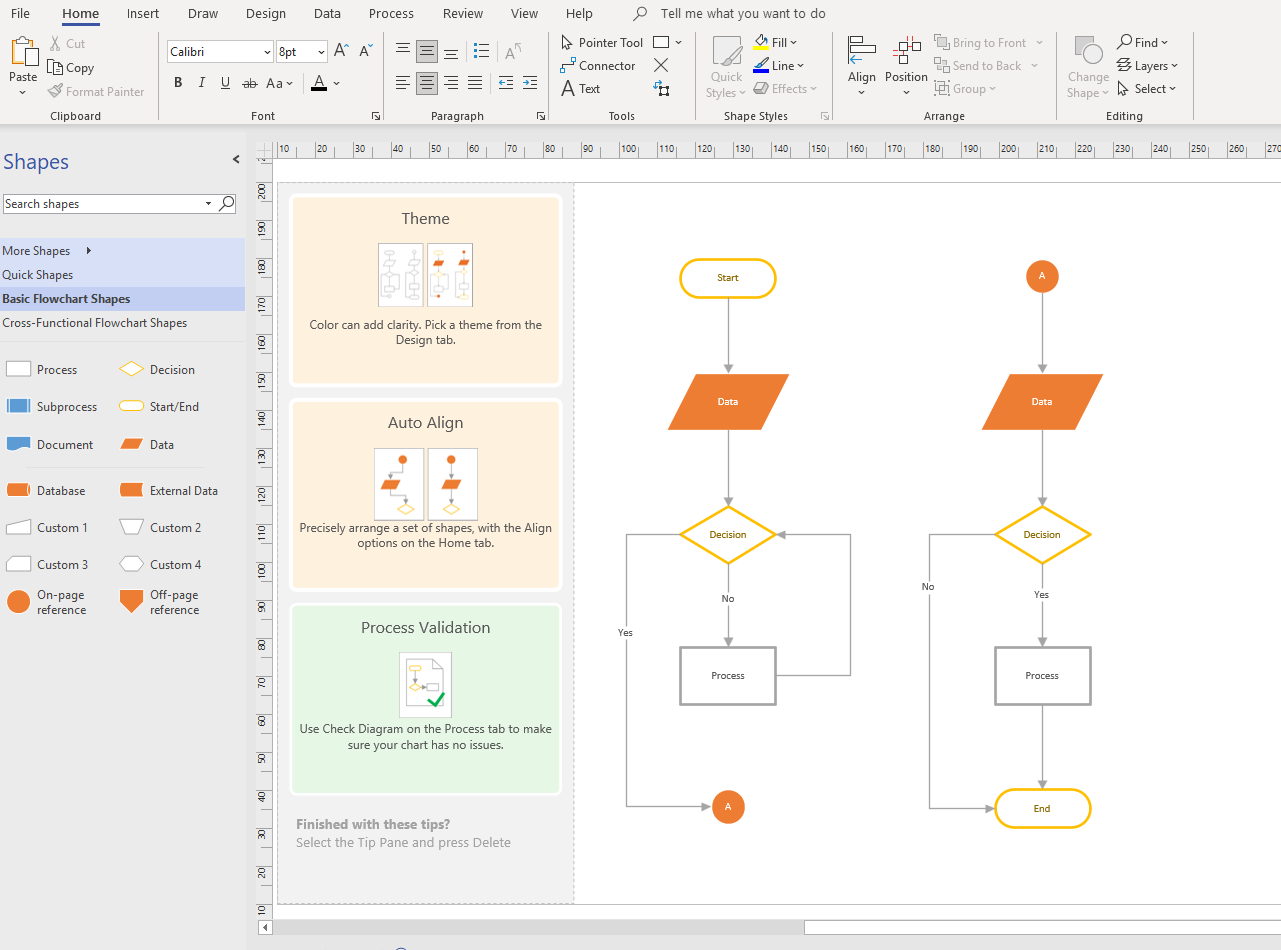The width and height of the screenshot is (1281, 950).
Task: Click the Layers icon
Action: coord(1147,65)
